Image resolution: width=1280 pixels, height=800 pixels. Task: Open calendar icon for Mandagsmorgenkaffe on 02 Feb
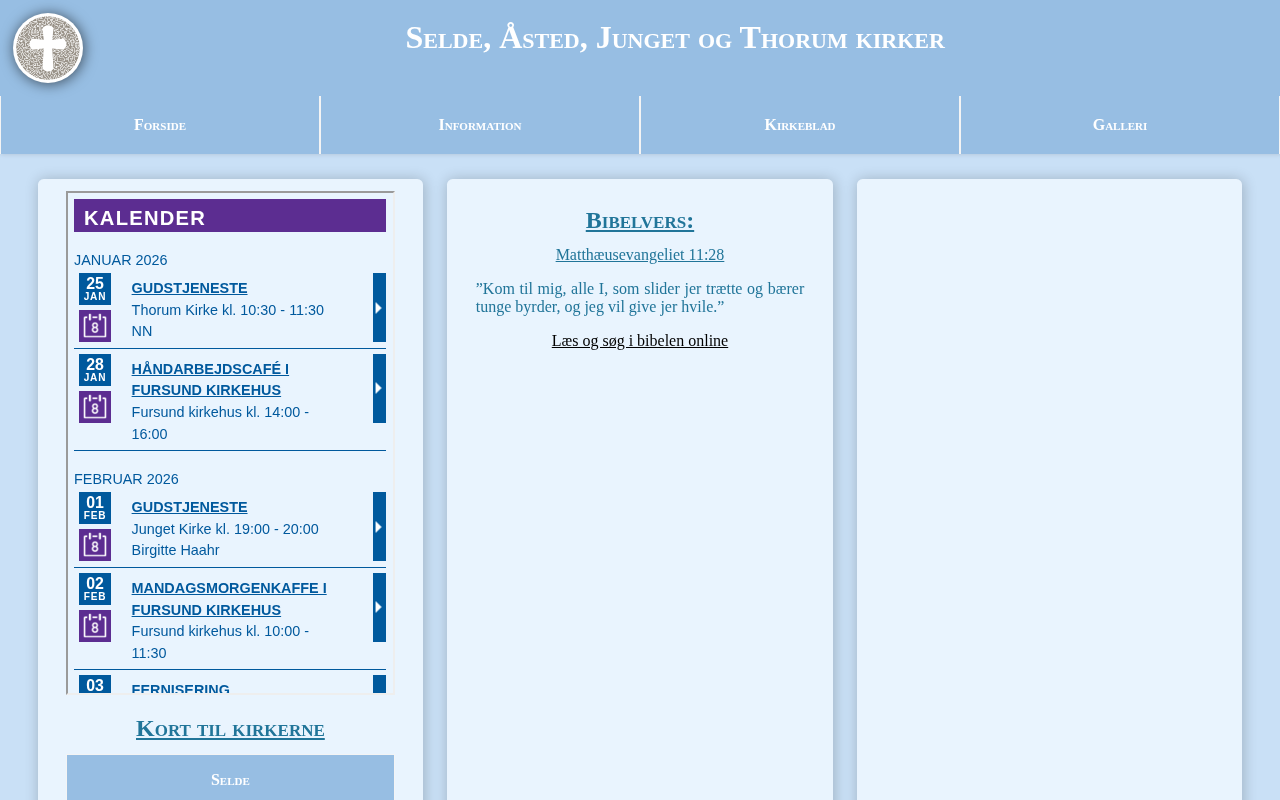(x=95, y=626)
